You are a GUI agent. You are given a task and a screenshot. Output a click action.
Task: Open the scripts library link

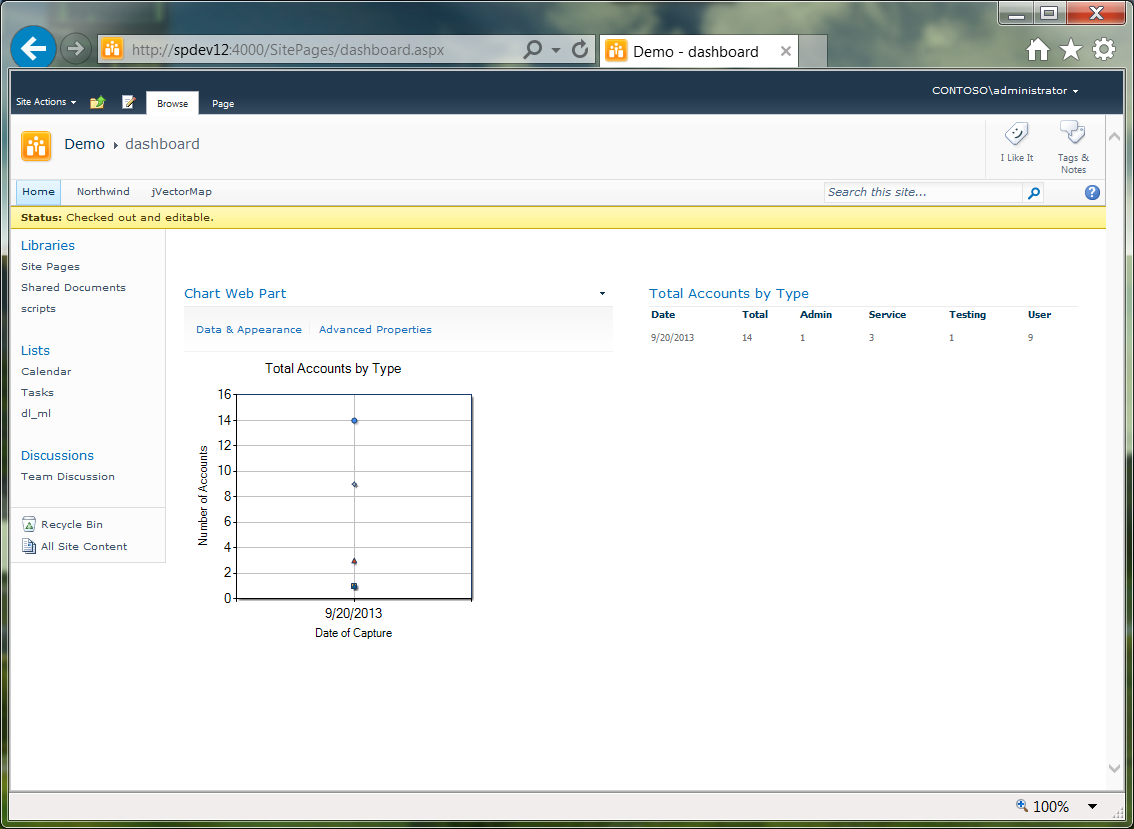[38, 308]
